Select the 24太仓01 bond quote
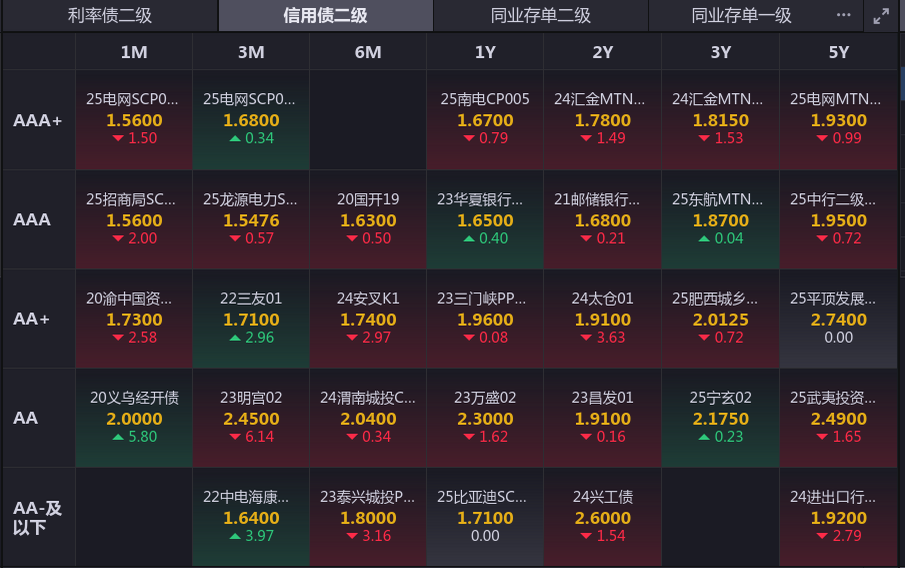The image size is (905, 568). pyautogui.click(x=602, y=318)
